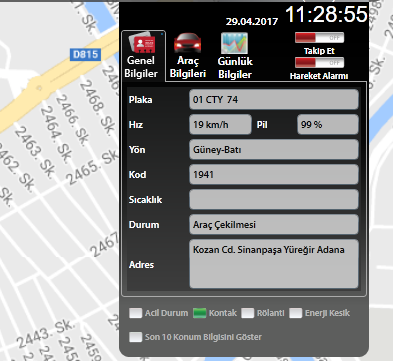This screenshot has width=393, height=361.
Task: Check the Acil Durum checkbox
Action: tap(135, 313)
